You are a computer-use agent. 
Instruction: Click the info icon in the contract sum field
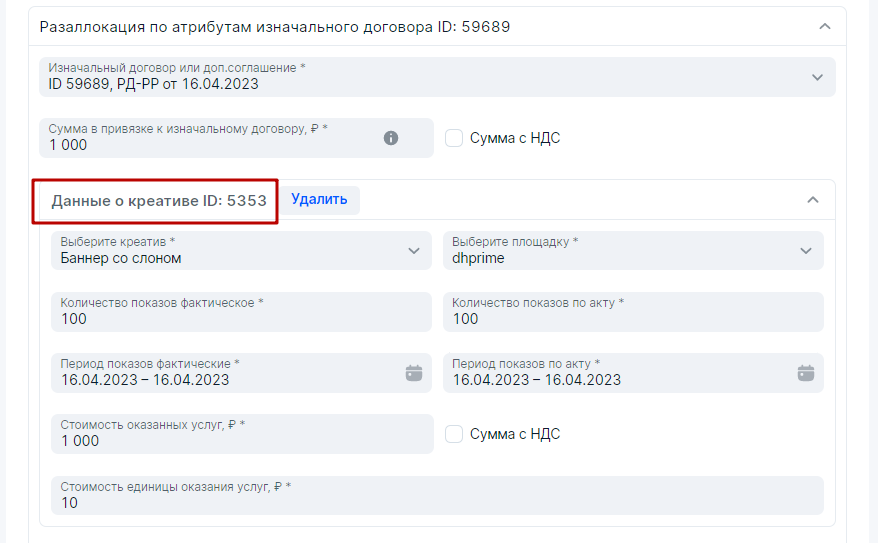(391, 138)
